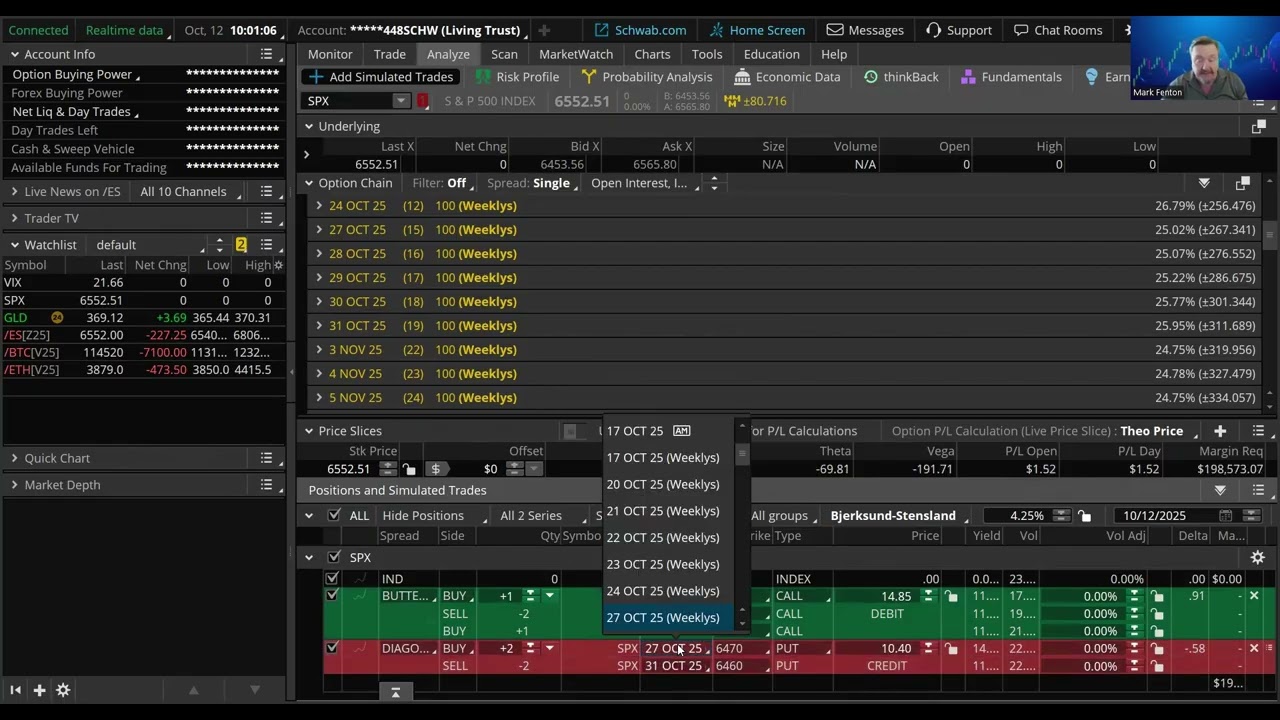
Task: Jump to first gadget icon at bottom left
Action: tap(15, 690)
